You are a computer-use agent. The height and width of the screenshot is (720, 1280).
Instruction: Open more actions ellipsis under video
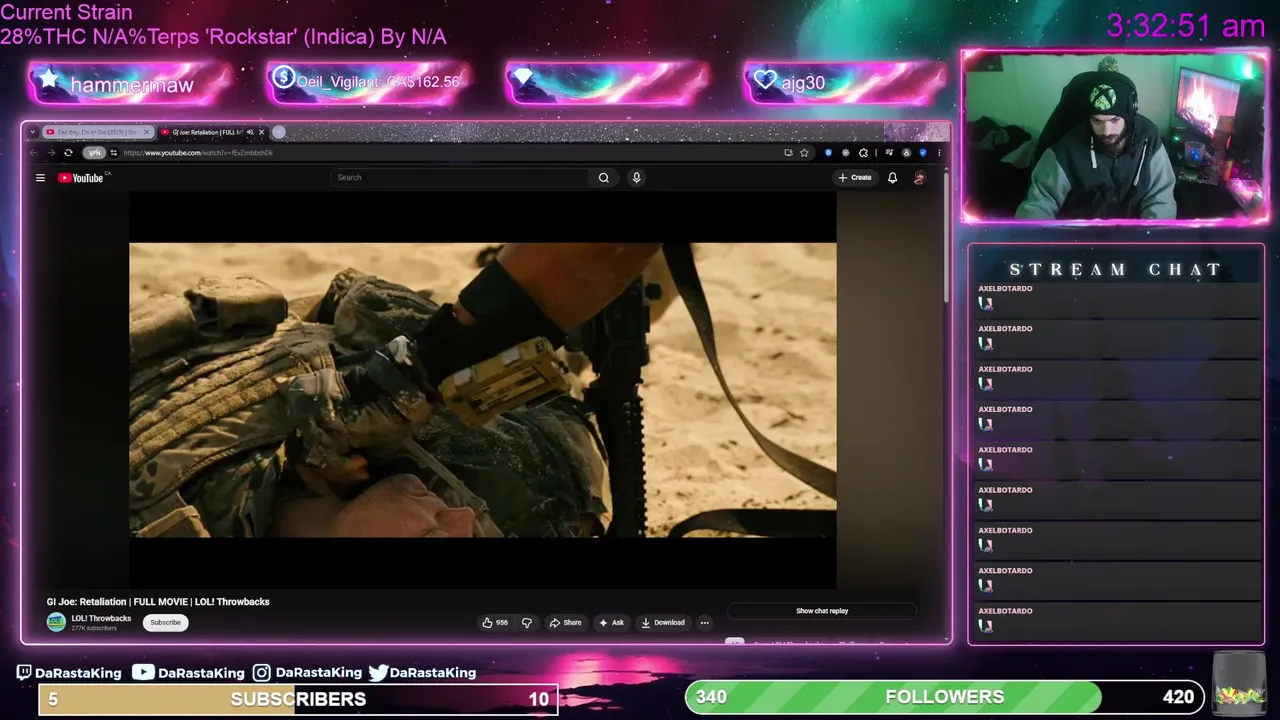tap(704, 623)
